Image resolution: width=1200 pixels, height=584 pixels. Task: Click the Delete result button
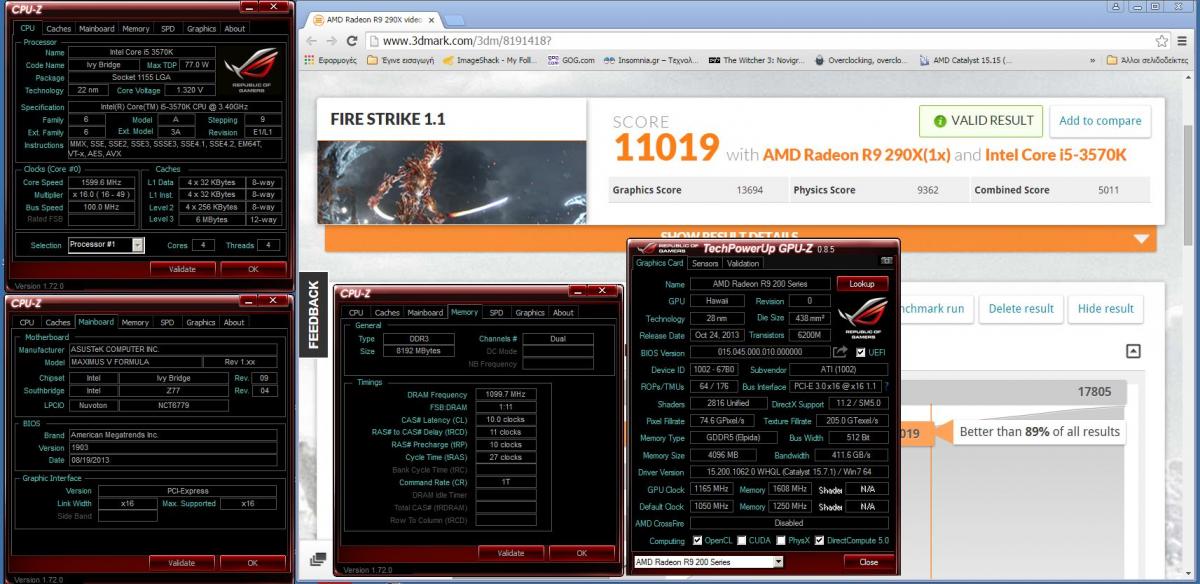tap(1021, 308)
